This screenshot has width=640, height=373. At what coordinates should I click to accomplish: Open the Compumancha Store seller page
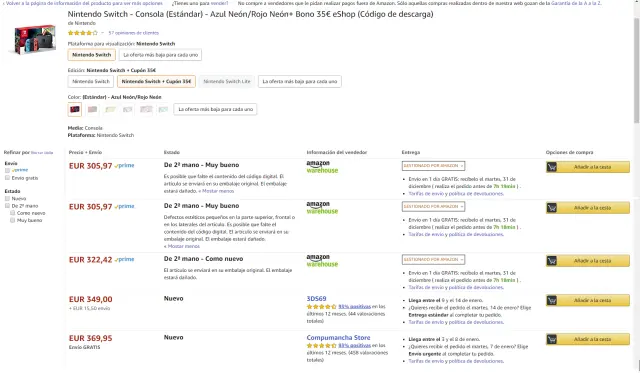[338, 338]
